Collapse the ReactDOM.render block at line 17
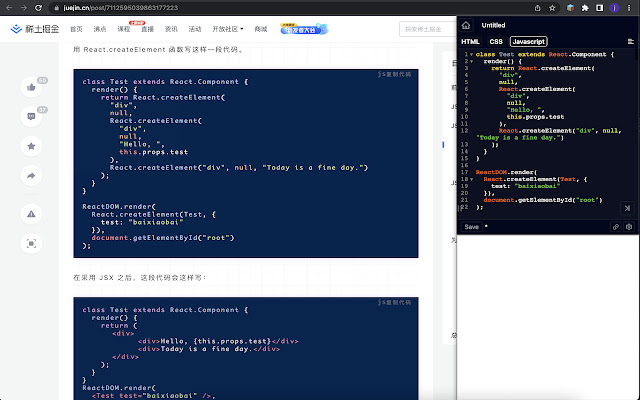This screenshot has width=640, height=400. coord(471,172)
